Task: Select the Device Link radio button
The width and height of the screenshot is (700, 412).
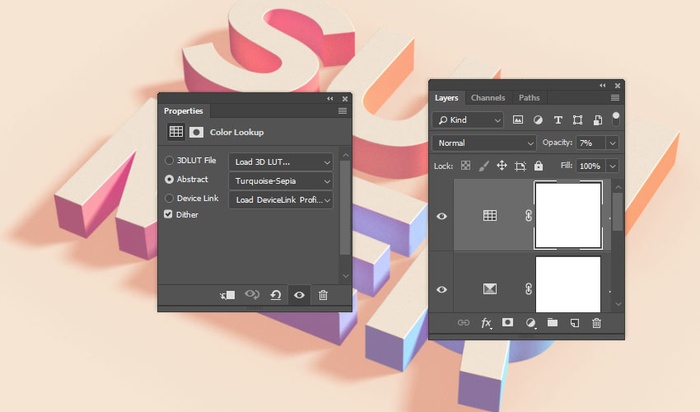Action: click(x=169, y=198)
